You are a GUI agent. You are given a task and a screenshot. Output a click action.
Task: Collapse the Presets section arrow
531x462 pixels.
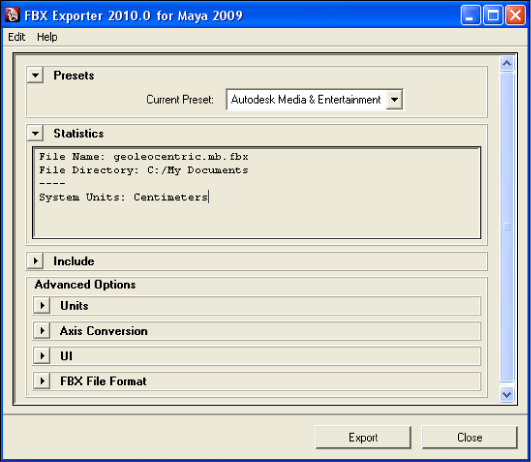pos(36,75)
